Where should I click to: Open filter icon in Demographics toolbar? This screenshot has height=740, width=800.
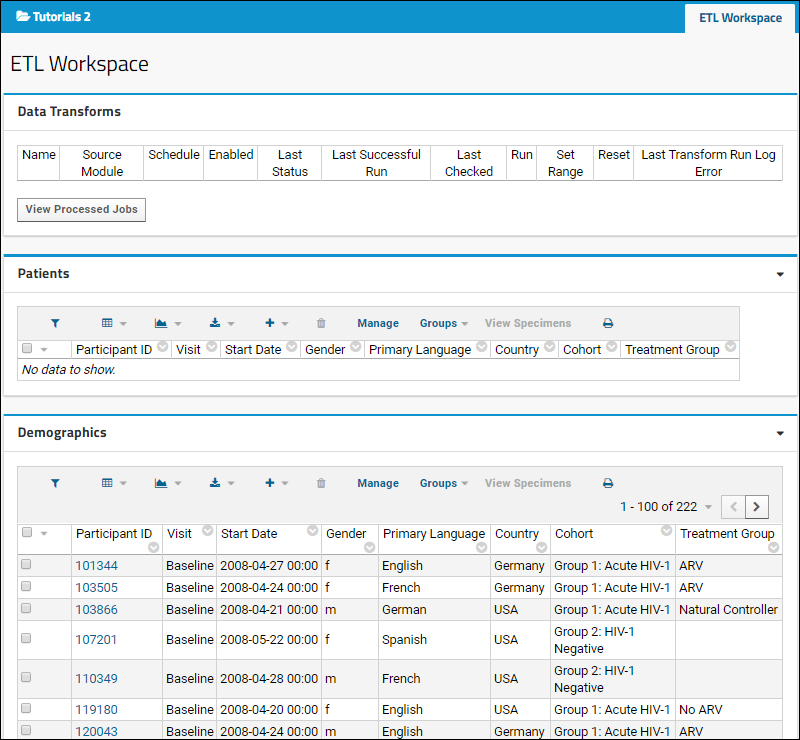pyautogui.click(x=55, y=483)
